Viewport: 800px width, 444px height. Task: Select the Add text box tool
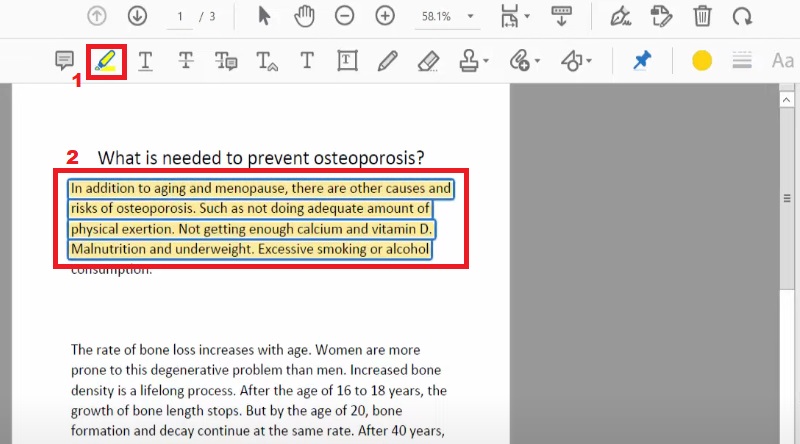click(x=347, y=61)
